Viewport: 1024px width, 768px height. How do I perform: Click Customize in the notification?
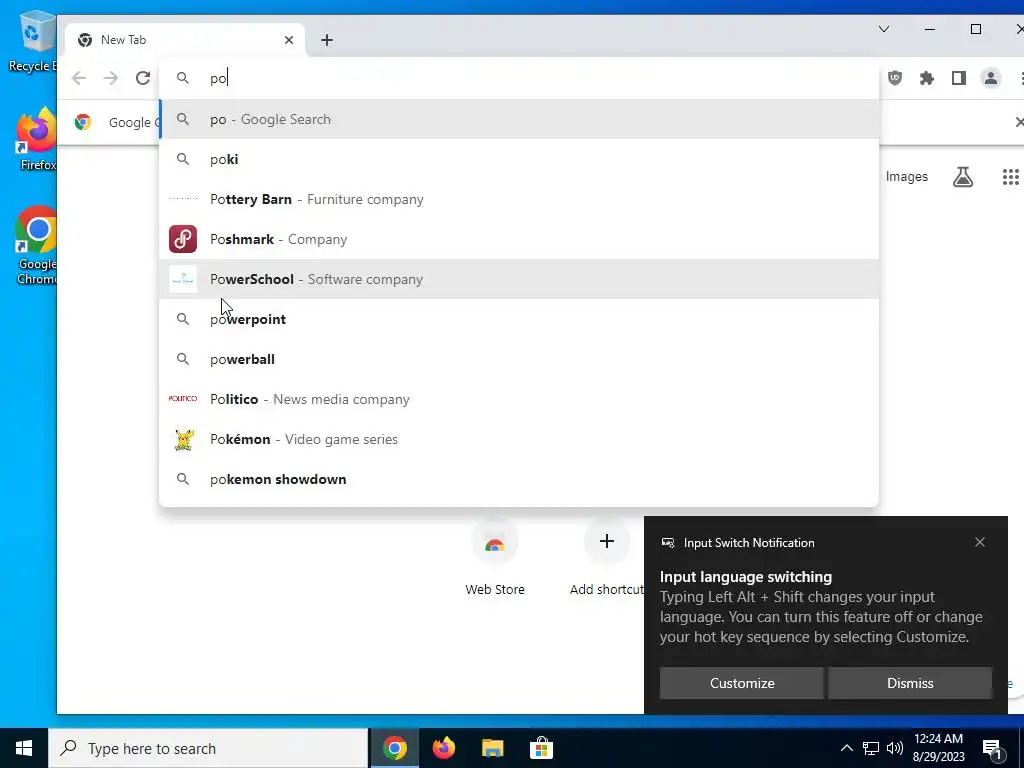click(742, 683)
